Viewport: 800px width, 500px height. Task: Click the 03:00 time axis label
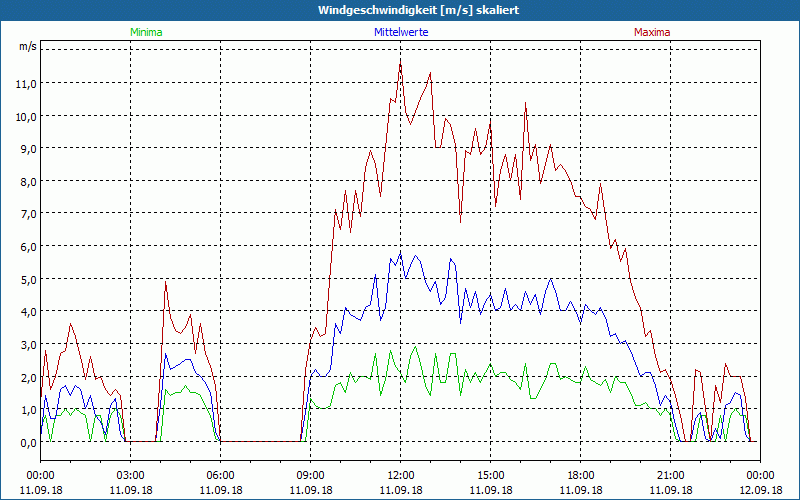click(130, 476)
